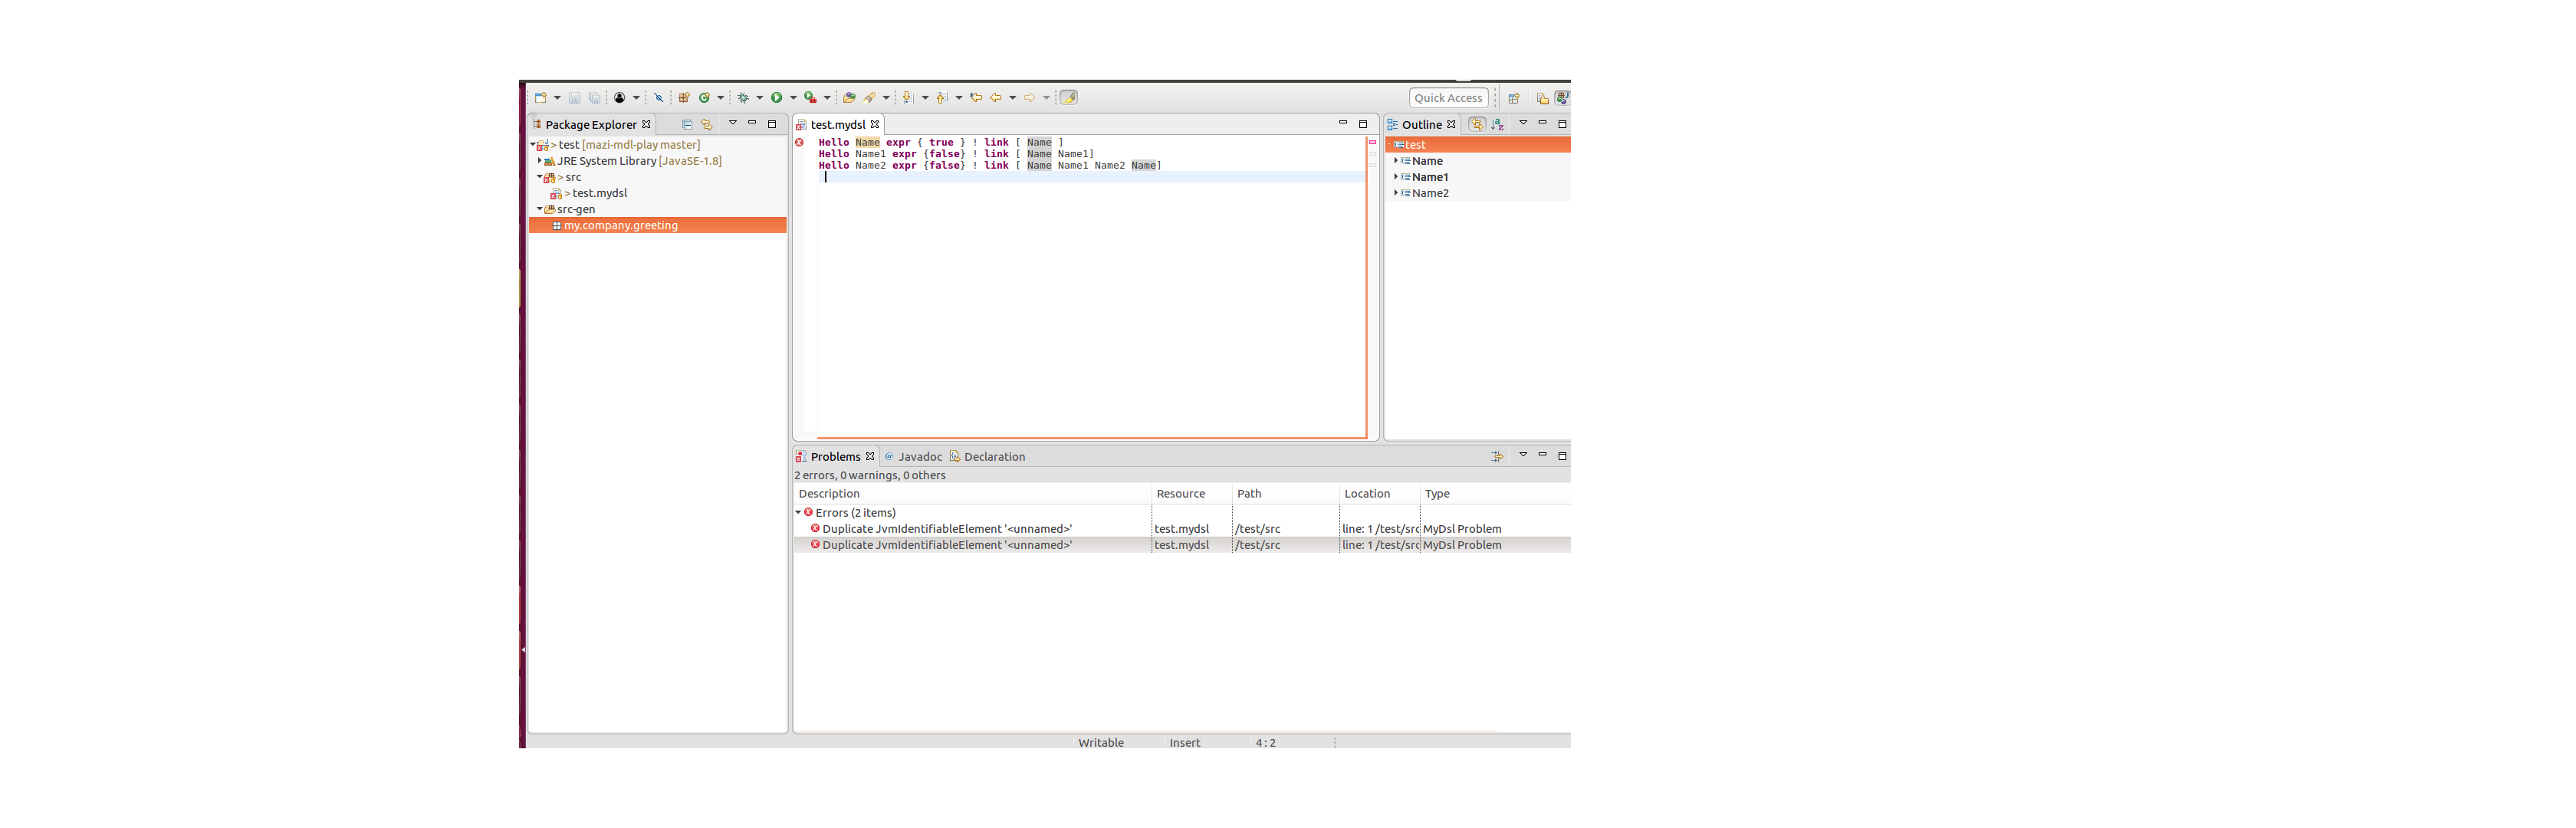Click the Forward navigation arrow icon
This screenshot has width=2576, height=828.
(1029, 98)
